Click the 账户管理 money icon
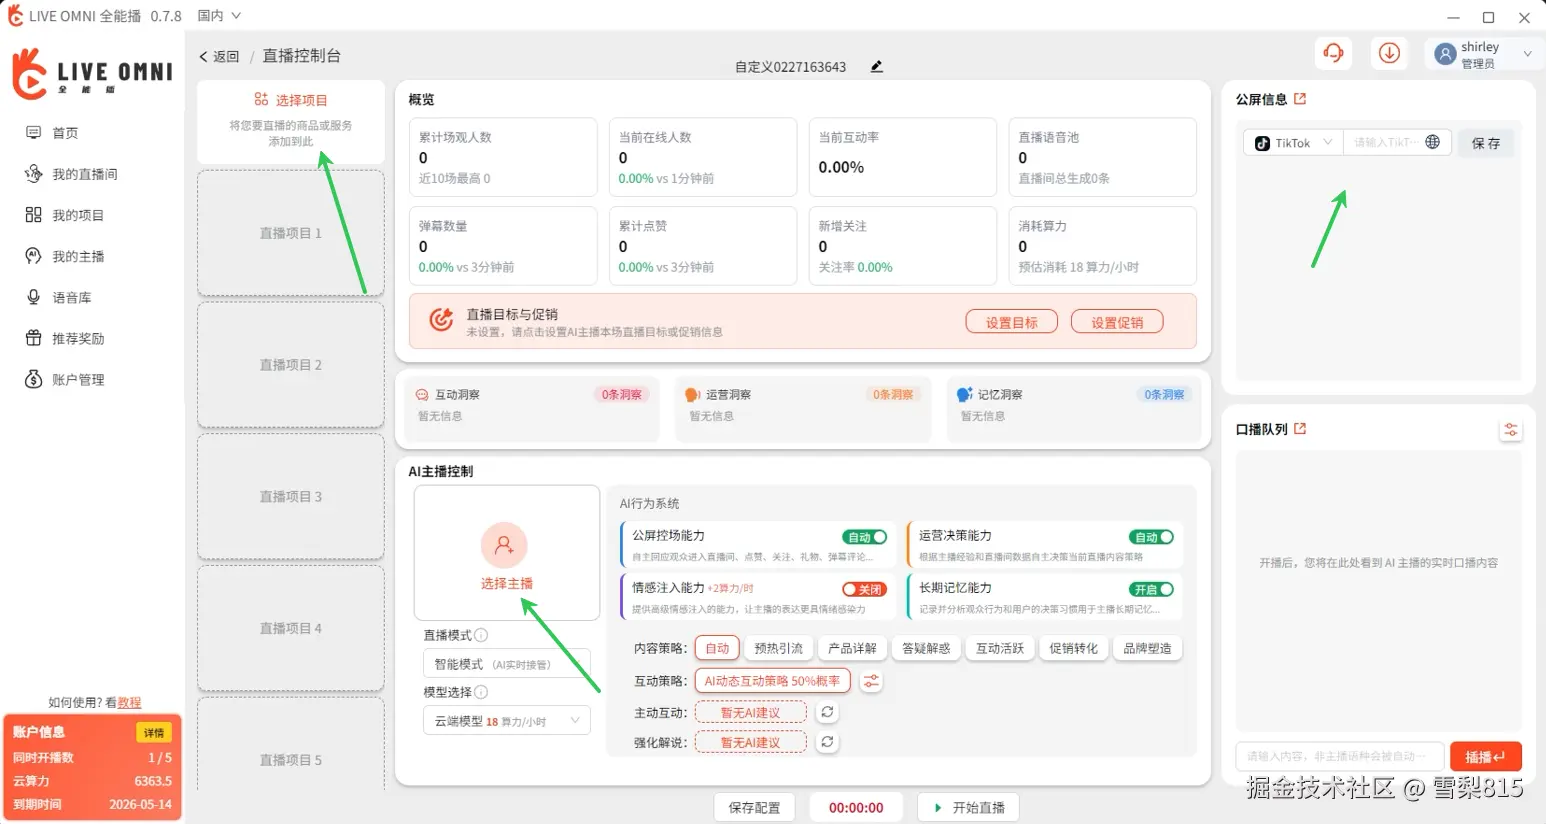 coord(34,379)
